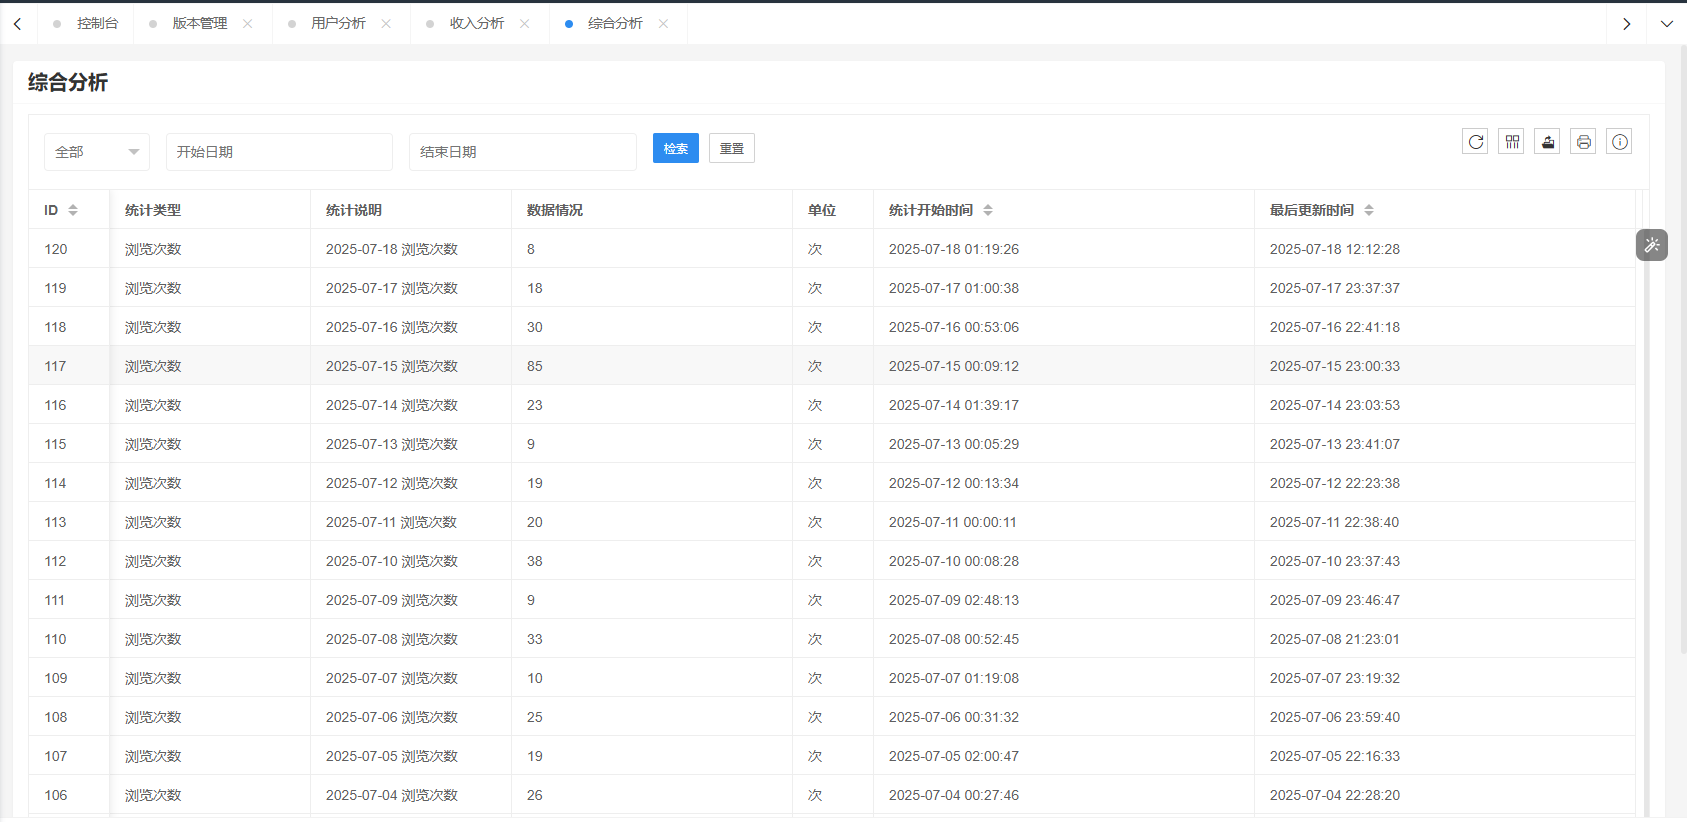Print the table using the printer icon
Image resolution: width=1687 pixels, height=822 pixels.
1584,142
